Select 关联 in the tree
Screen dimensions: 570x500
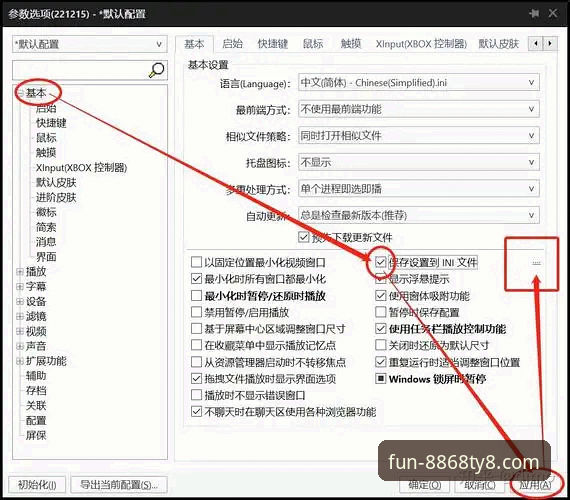coord(36,406)
